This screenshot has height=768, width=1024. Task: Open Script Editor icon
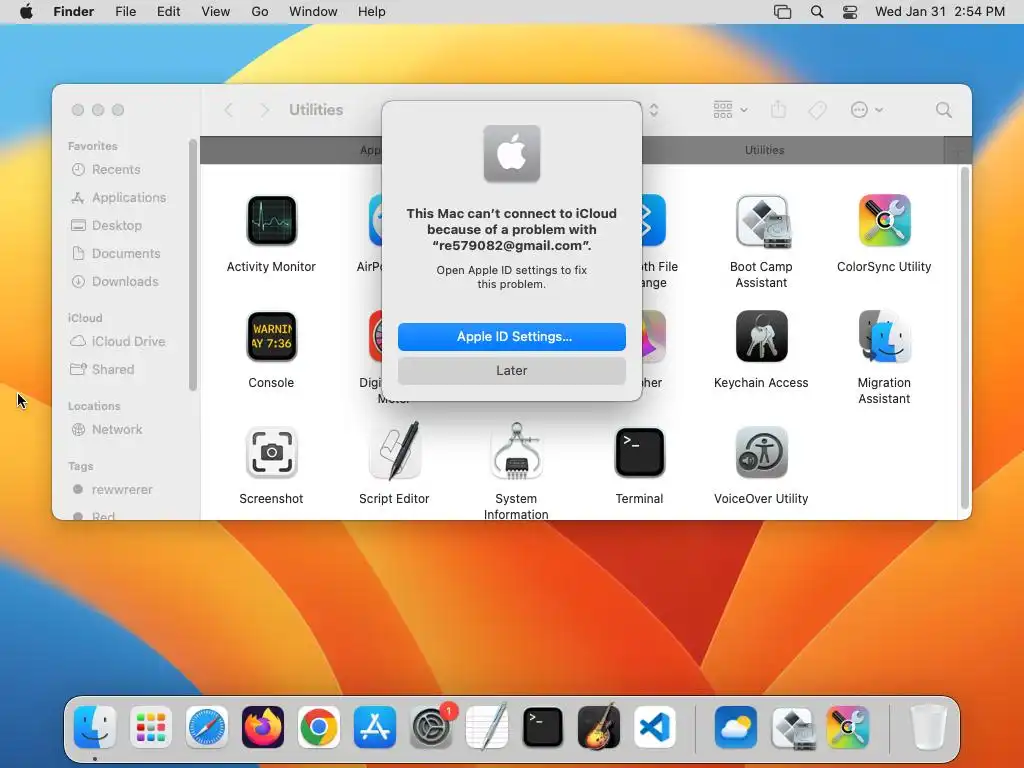[394, 451]
